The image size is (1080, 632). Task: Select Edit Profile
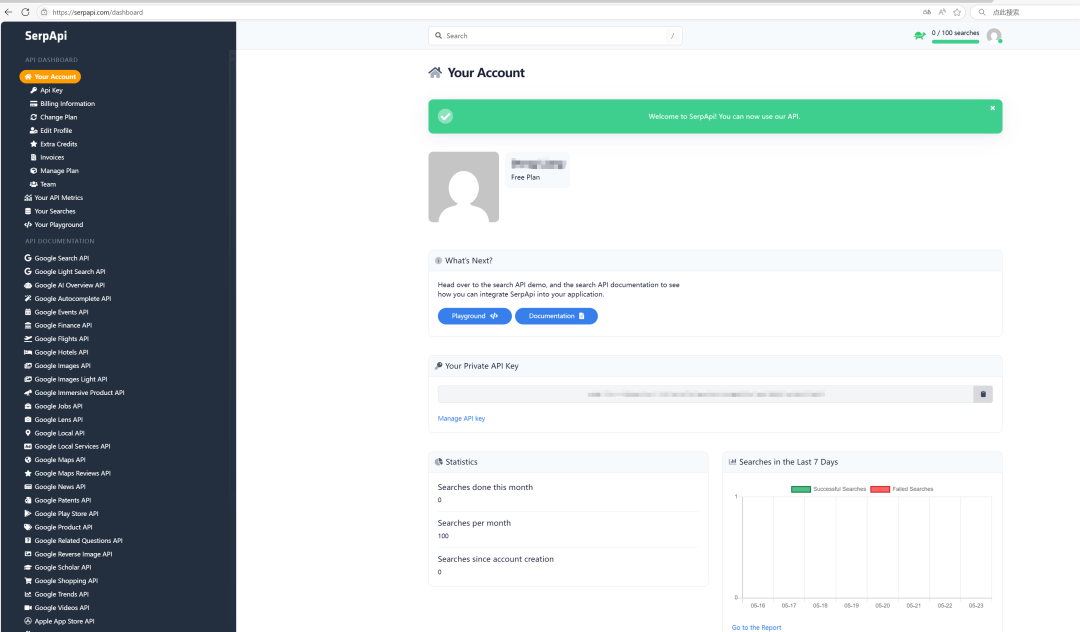click(56, 131)
